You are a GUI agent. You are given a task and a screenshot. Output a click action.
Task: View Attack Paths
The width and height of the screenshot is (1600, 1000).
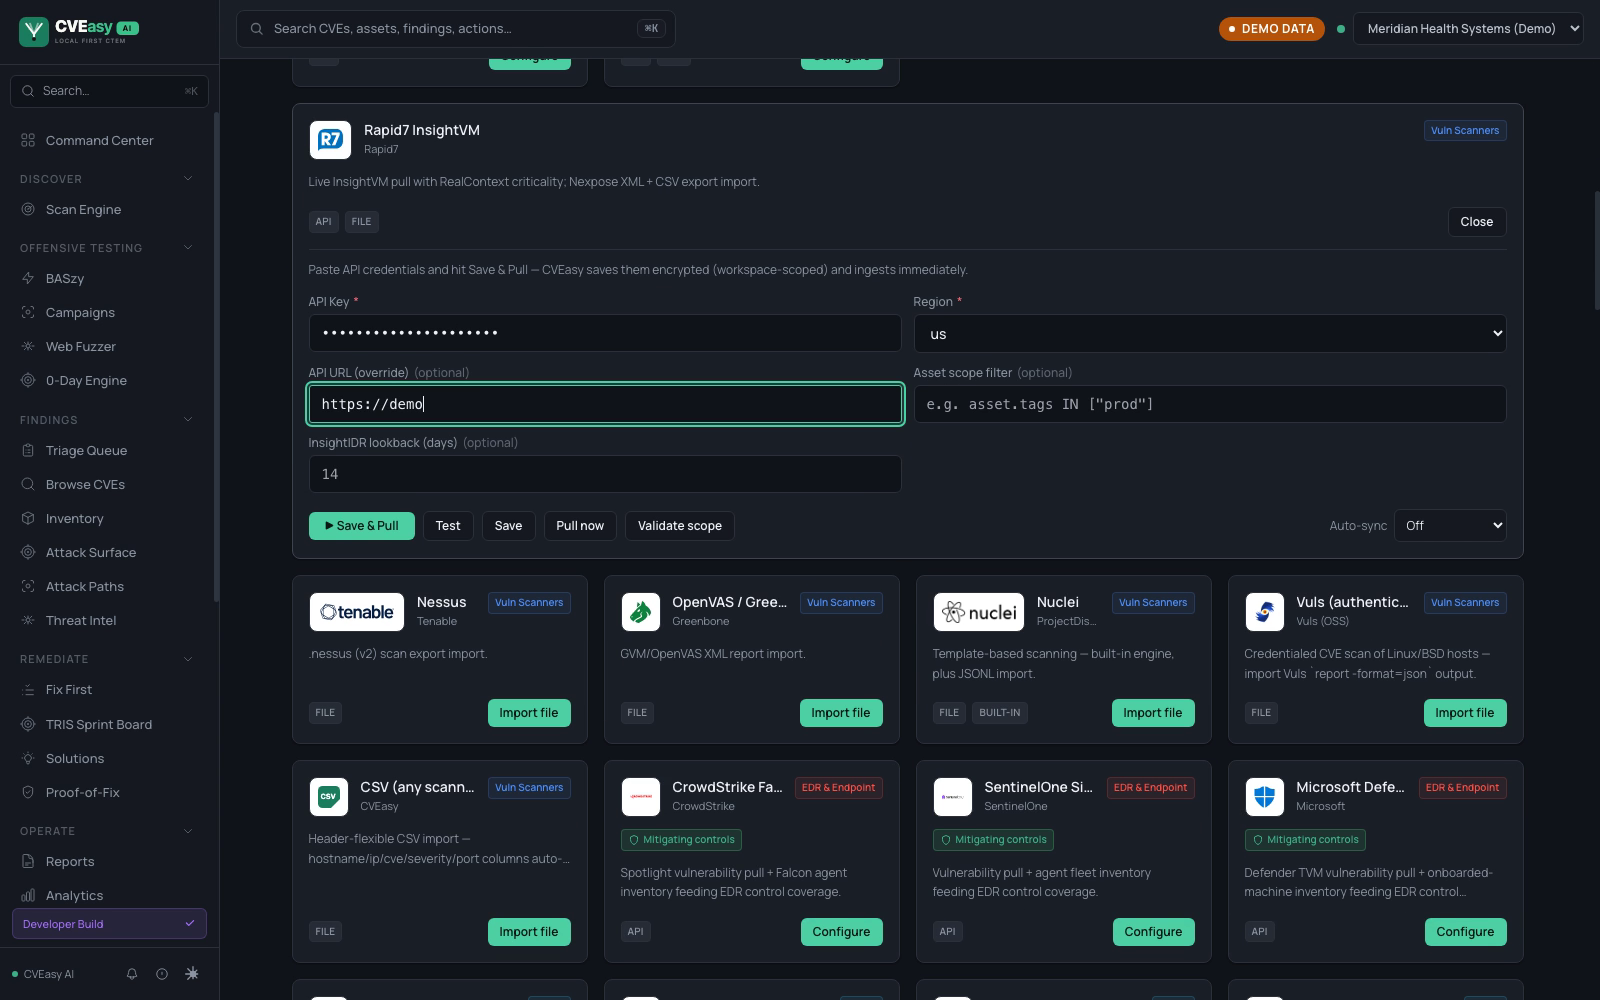point(84,586)
